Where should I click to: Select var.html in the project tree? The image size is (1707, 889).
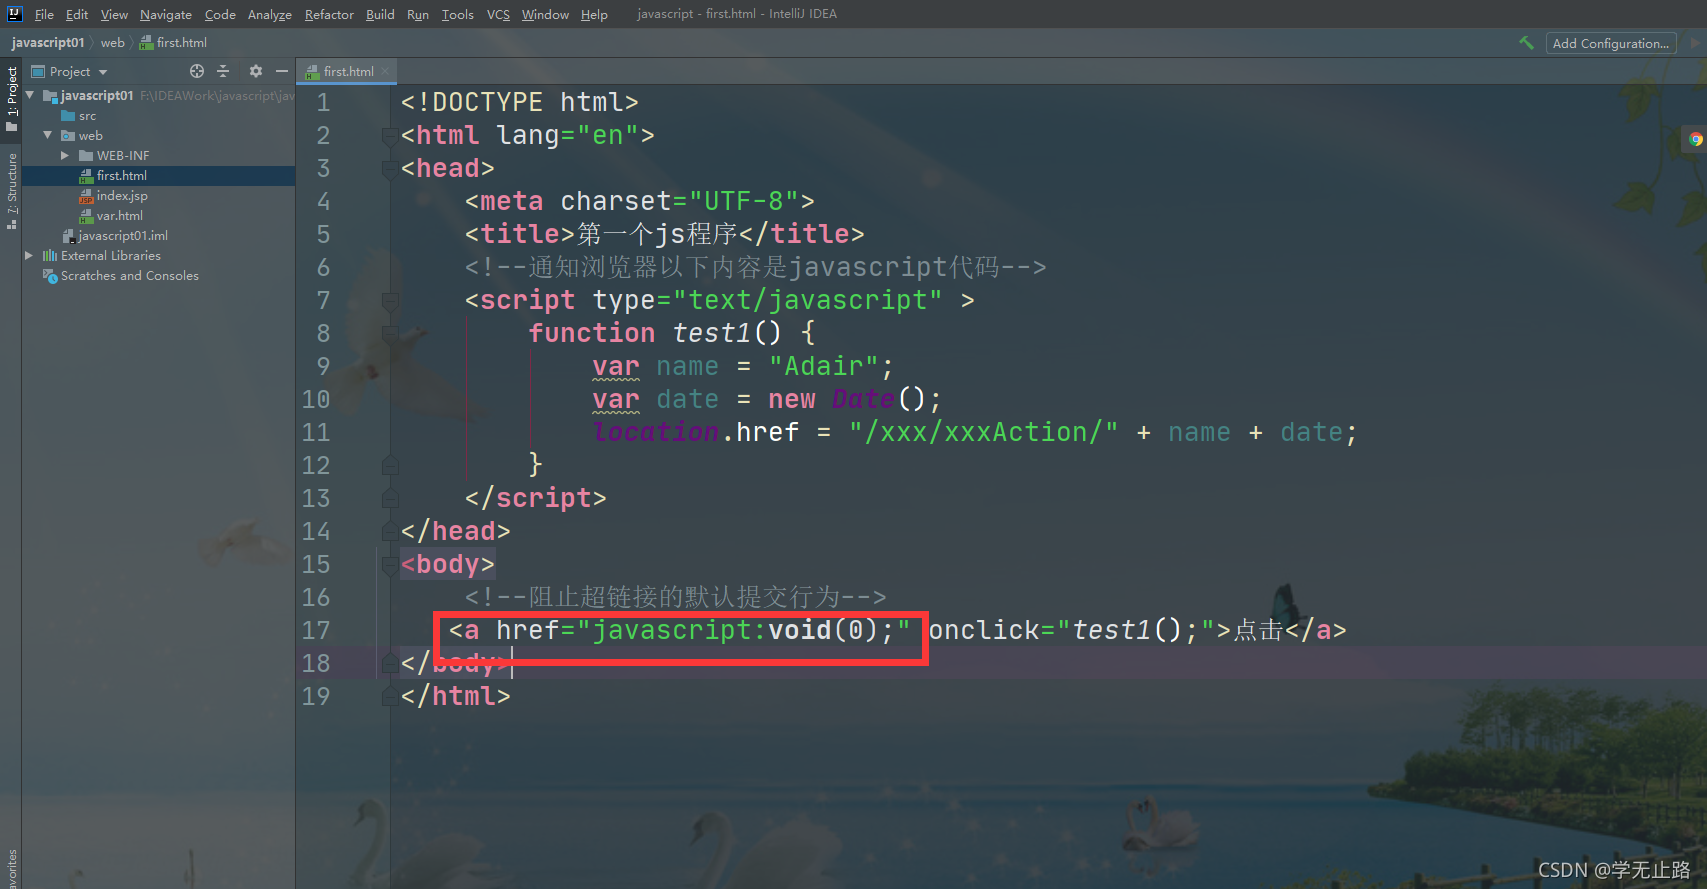pyautogui.click(x=111, y=215)
